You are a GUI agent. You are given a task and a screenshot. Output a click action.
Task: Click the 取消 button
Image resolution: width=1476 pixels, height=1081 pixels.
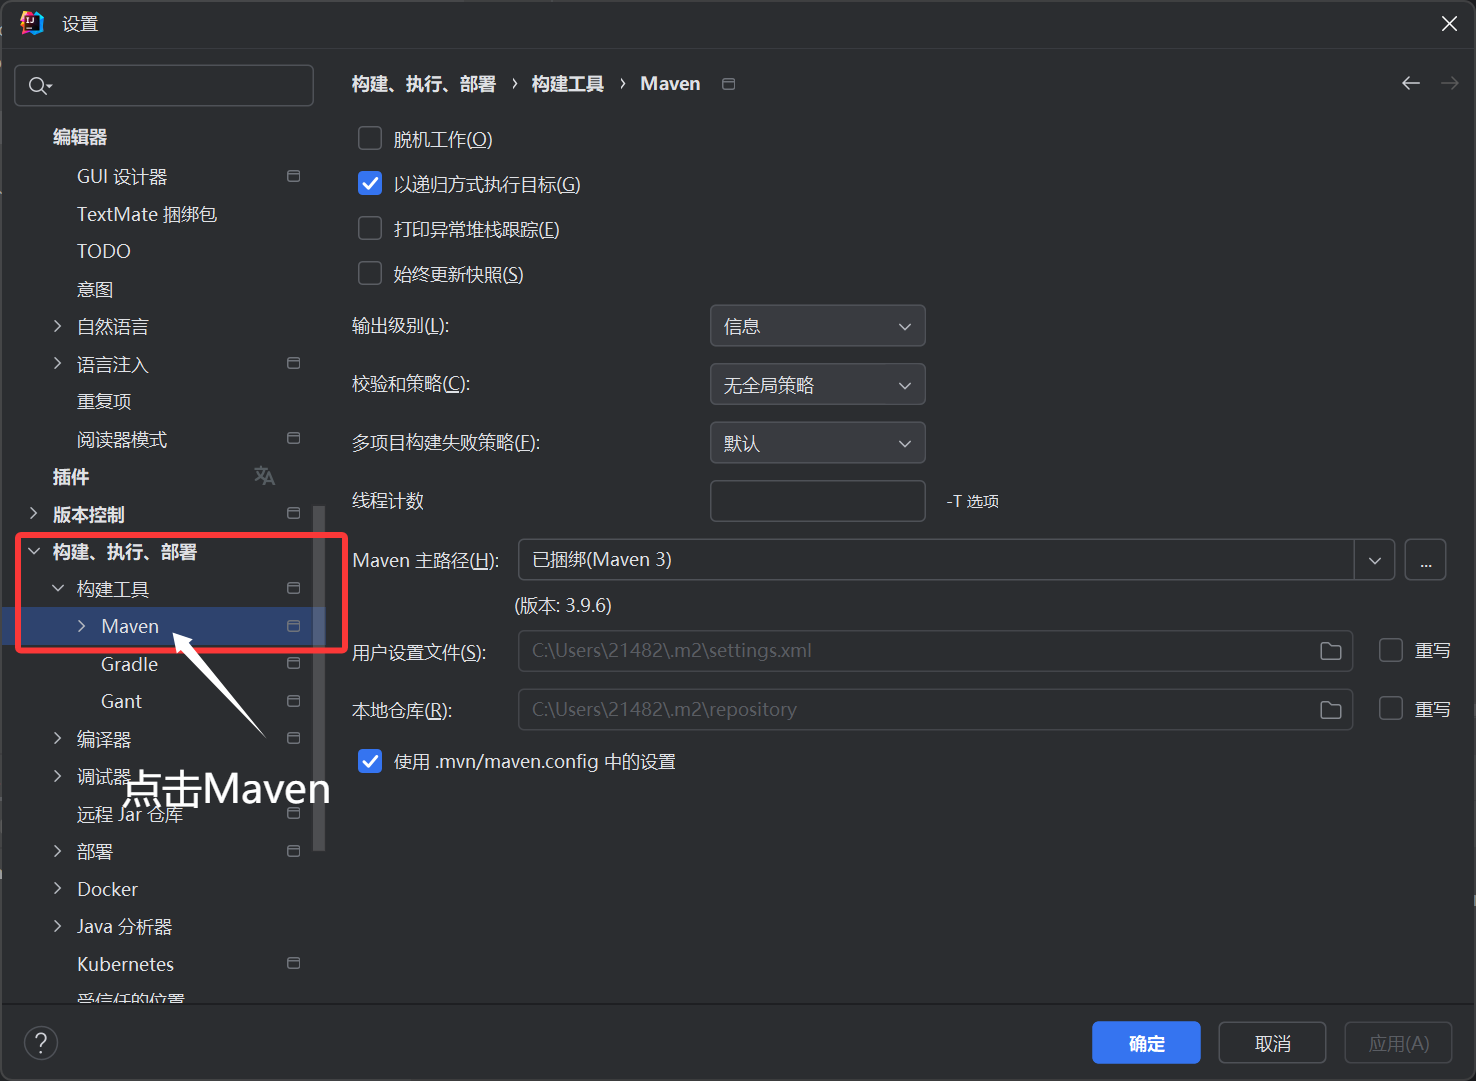(x=1272, y=1043)
